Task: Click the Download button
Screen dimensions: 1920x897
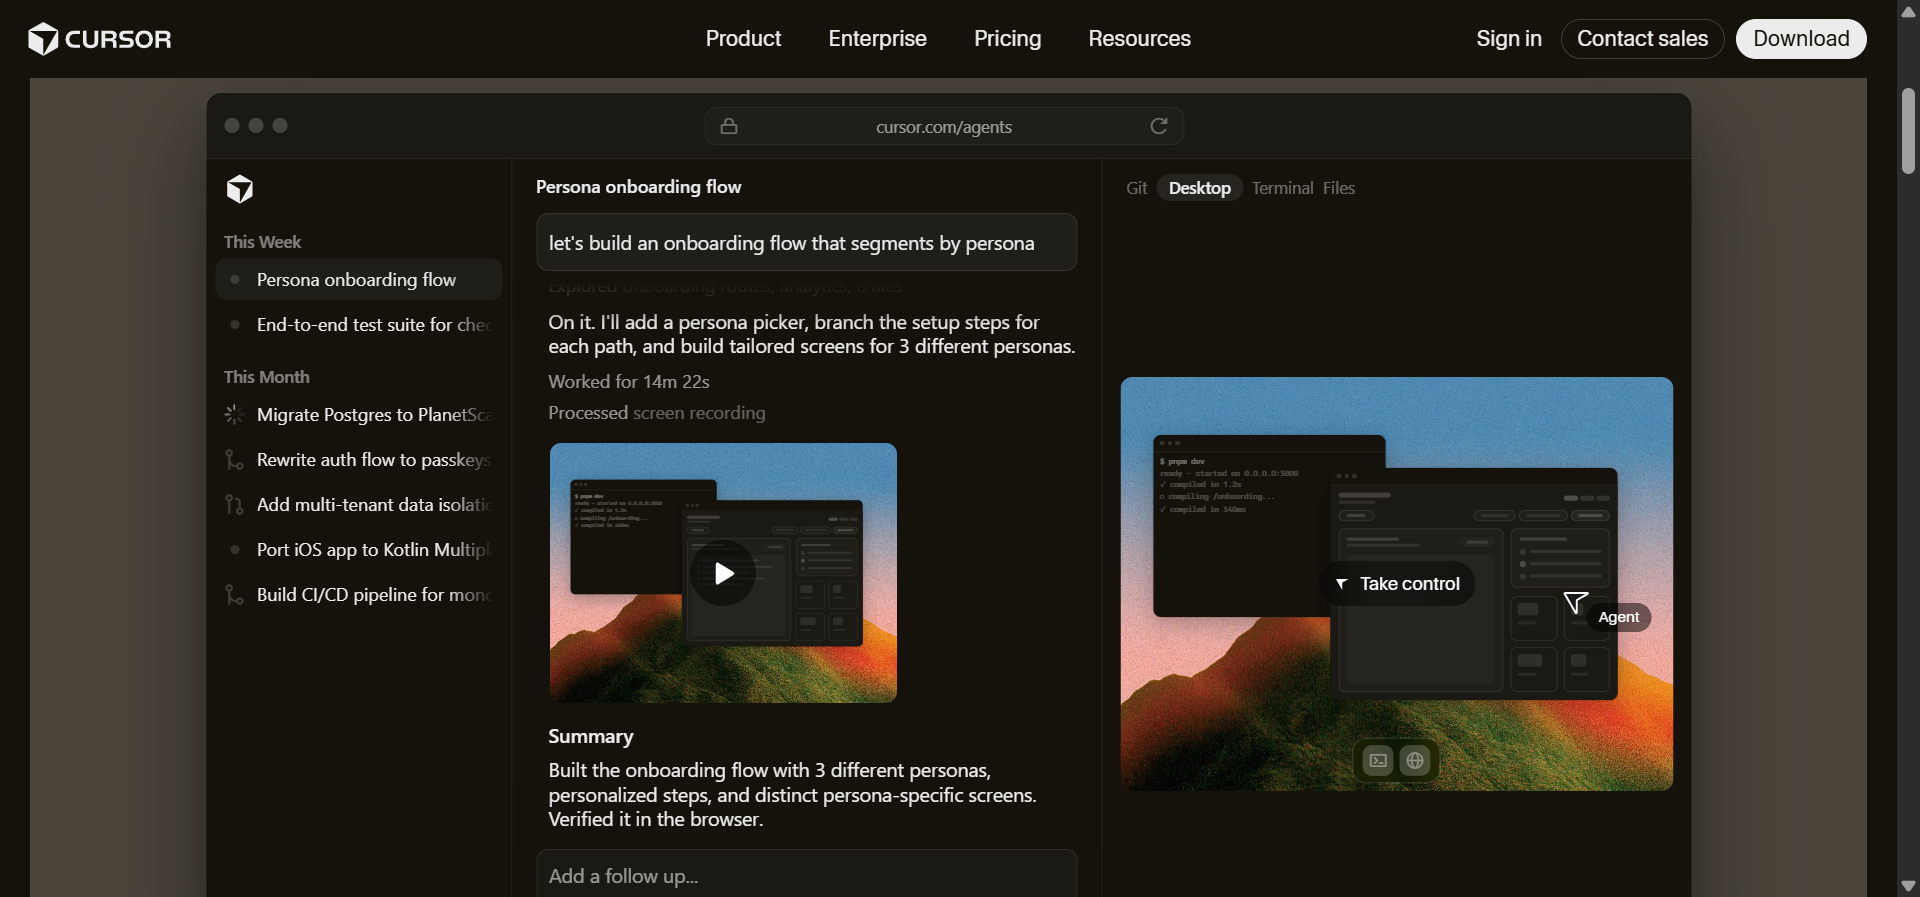Action: [x=1801, y=39]
